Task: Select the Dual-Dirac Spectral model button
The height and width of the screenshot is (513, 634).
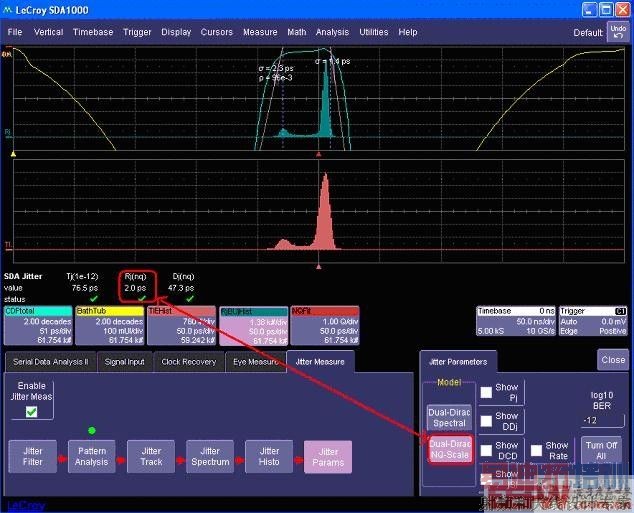Action: (448, 416)
